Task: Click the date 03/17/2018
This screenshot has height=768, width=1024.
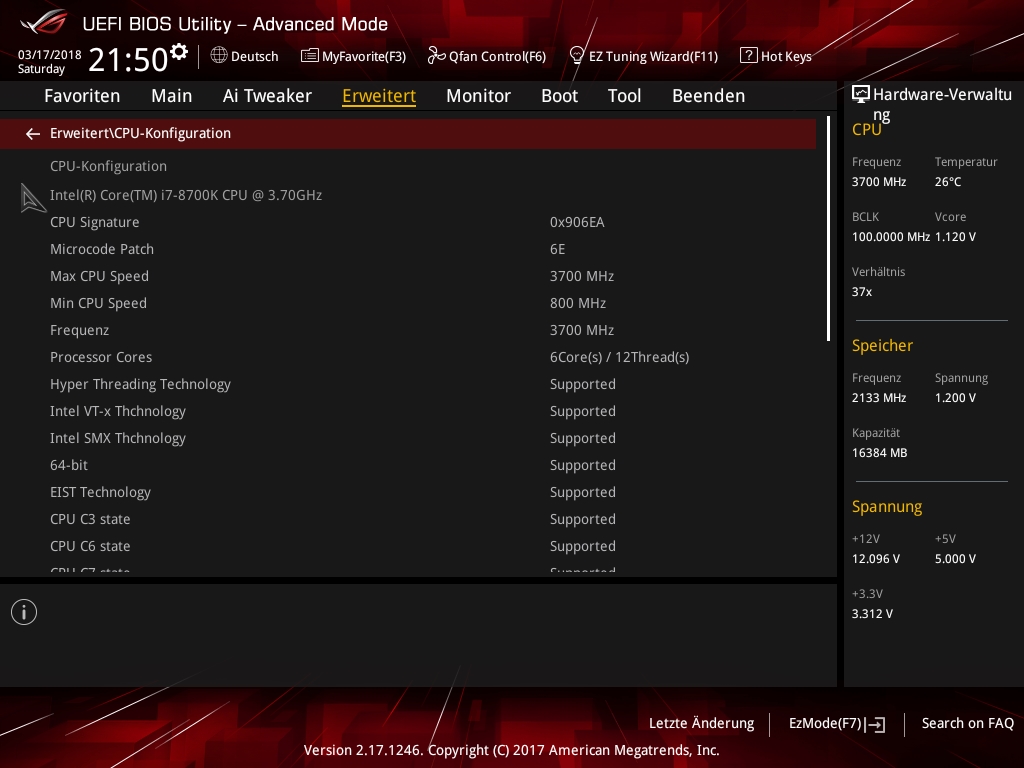Action: pos(50,55)
